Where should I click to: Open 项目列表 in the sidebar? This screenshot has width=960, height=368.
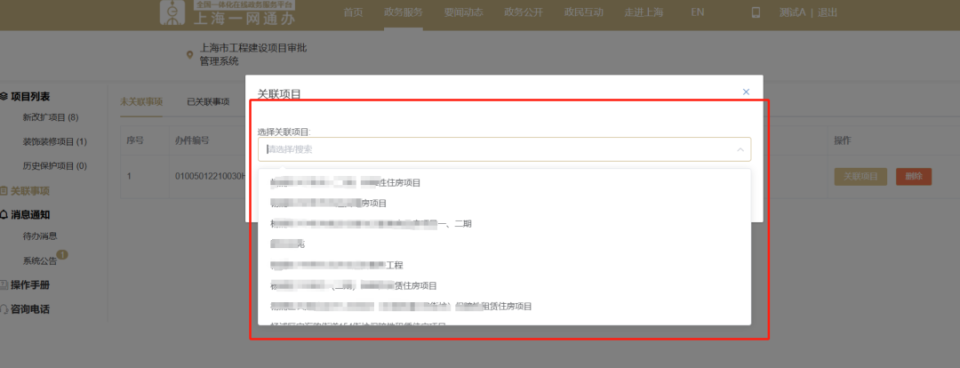(31, 96)
